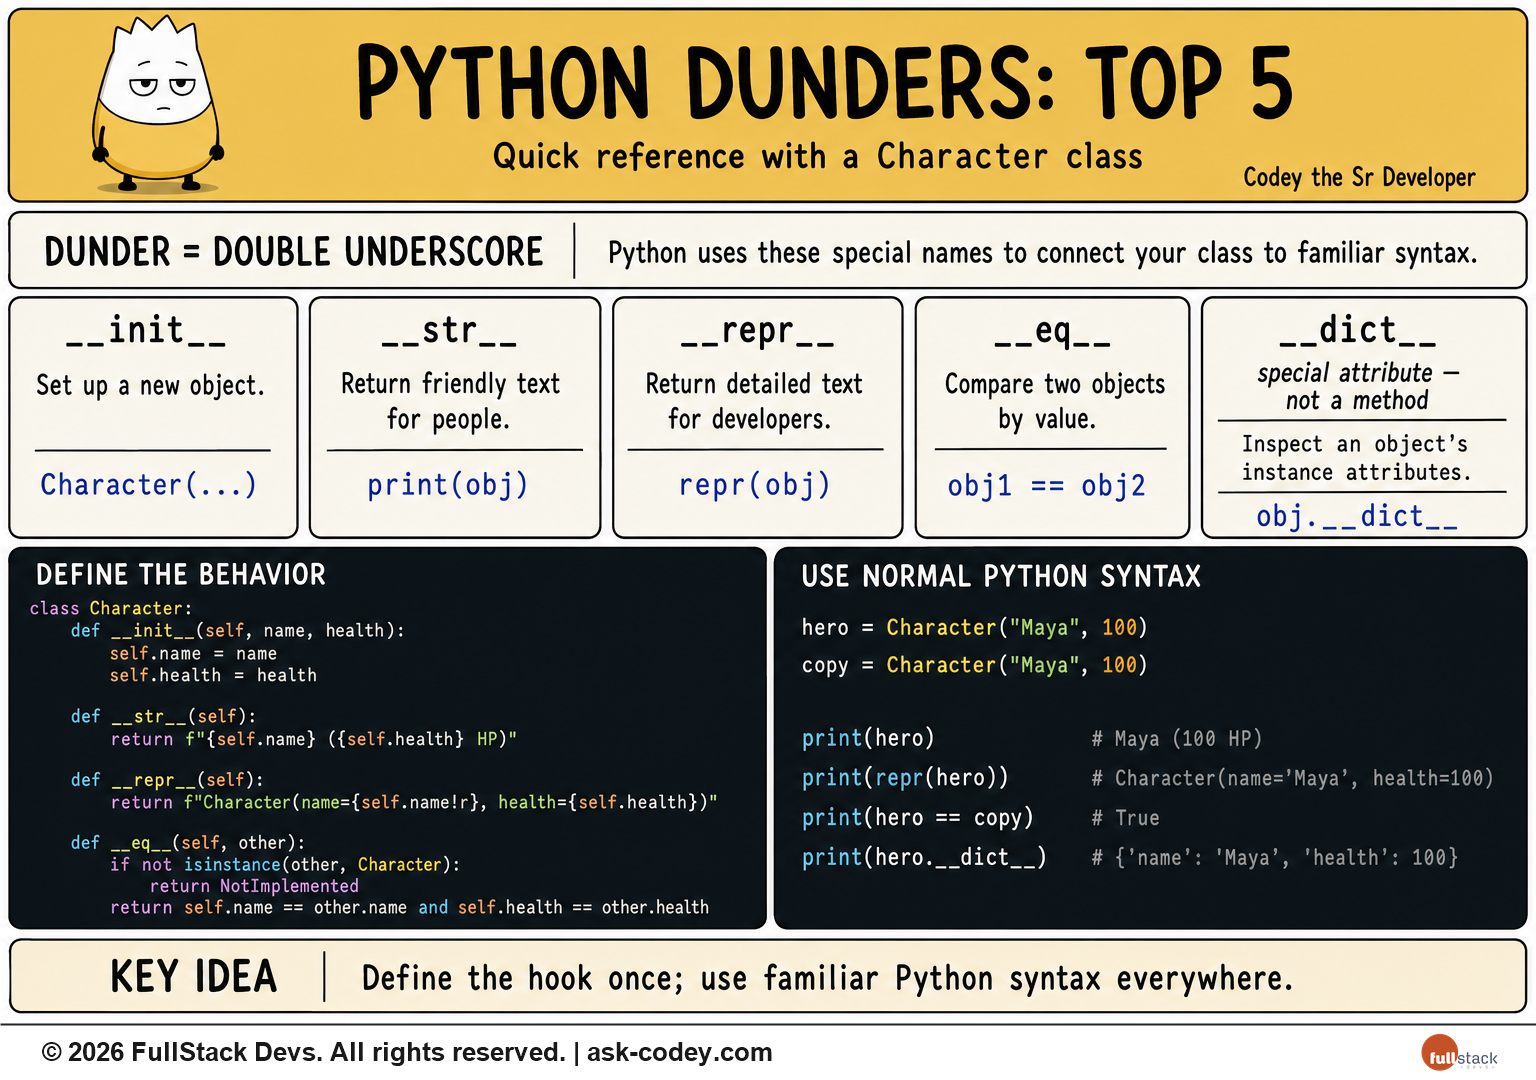Select the __repr__ card heading

[757, 331]
